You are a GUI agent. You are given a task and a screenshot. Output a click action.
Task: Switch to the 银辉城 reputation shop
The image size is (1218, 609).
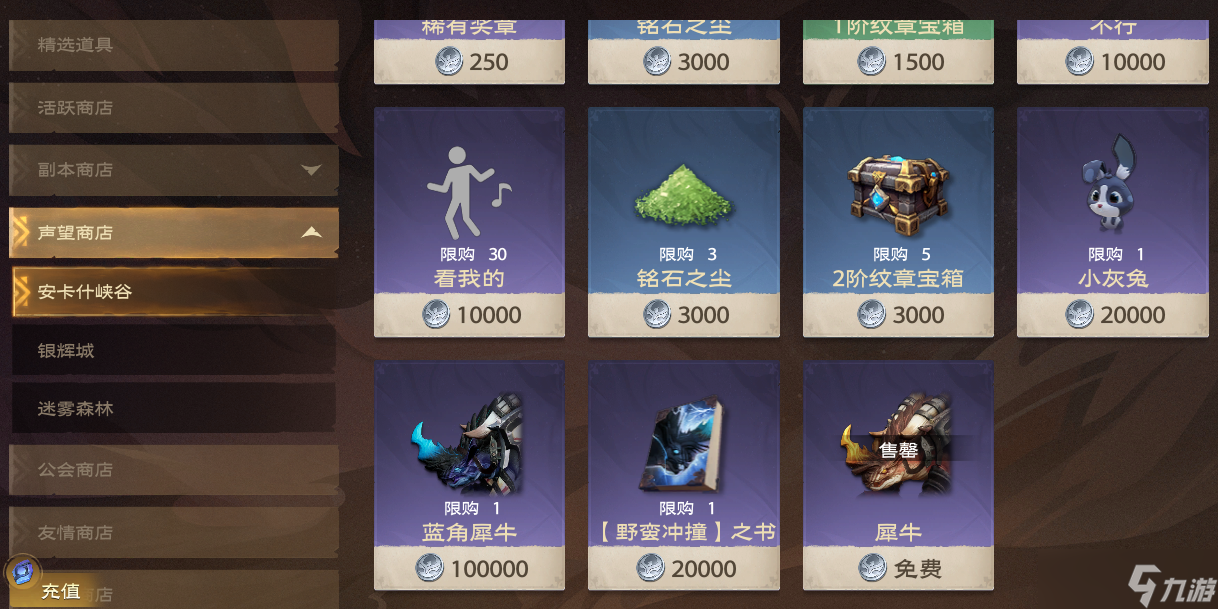point(174,351)
